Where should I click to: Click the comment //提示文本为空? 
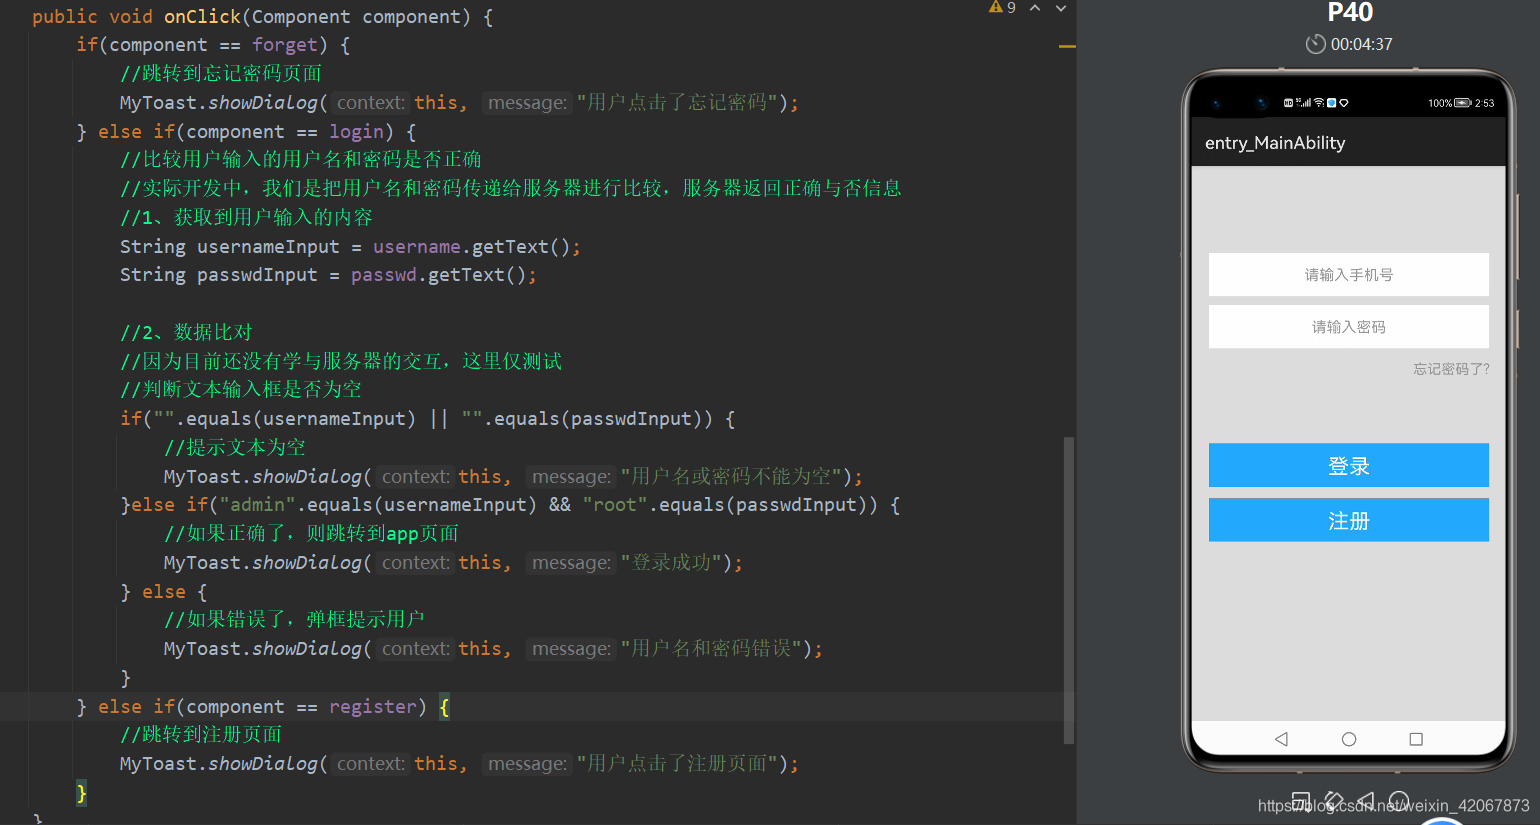coord(235,448)
